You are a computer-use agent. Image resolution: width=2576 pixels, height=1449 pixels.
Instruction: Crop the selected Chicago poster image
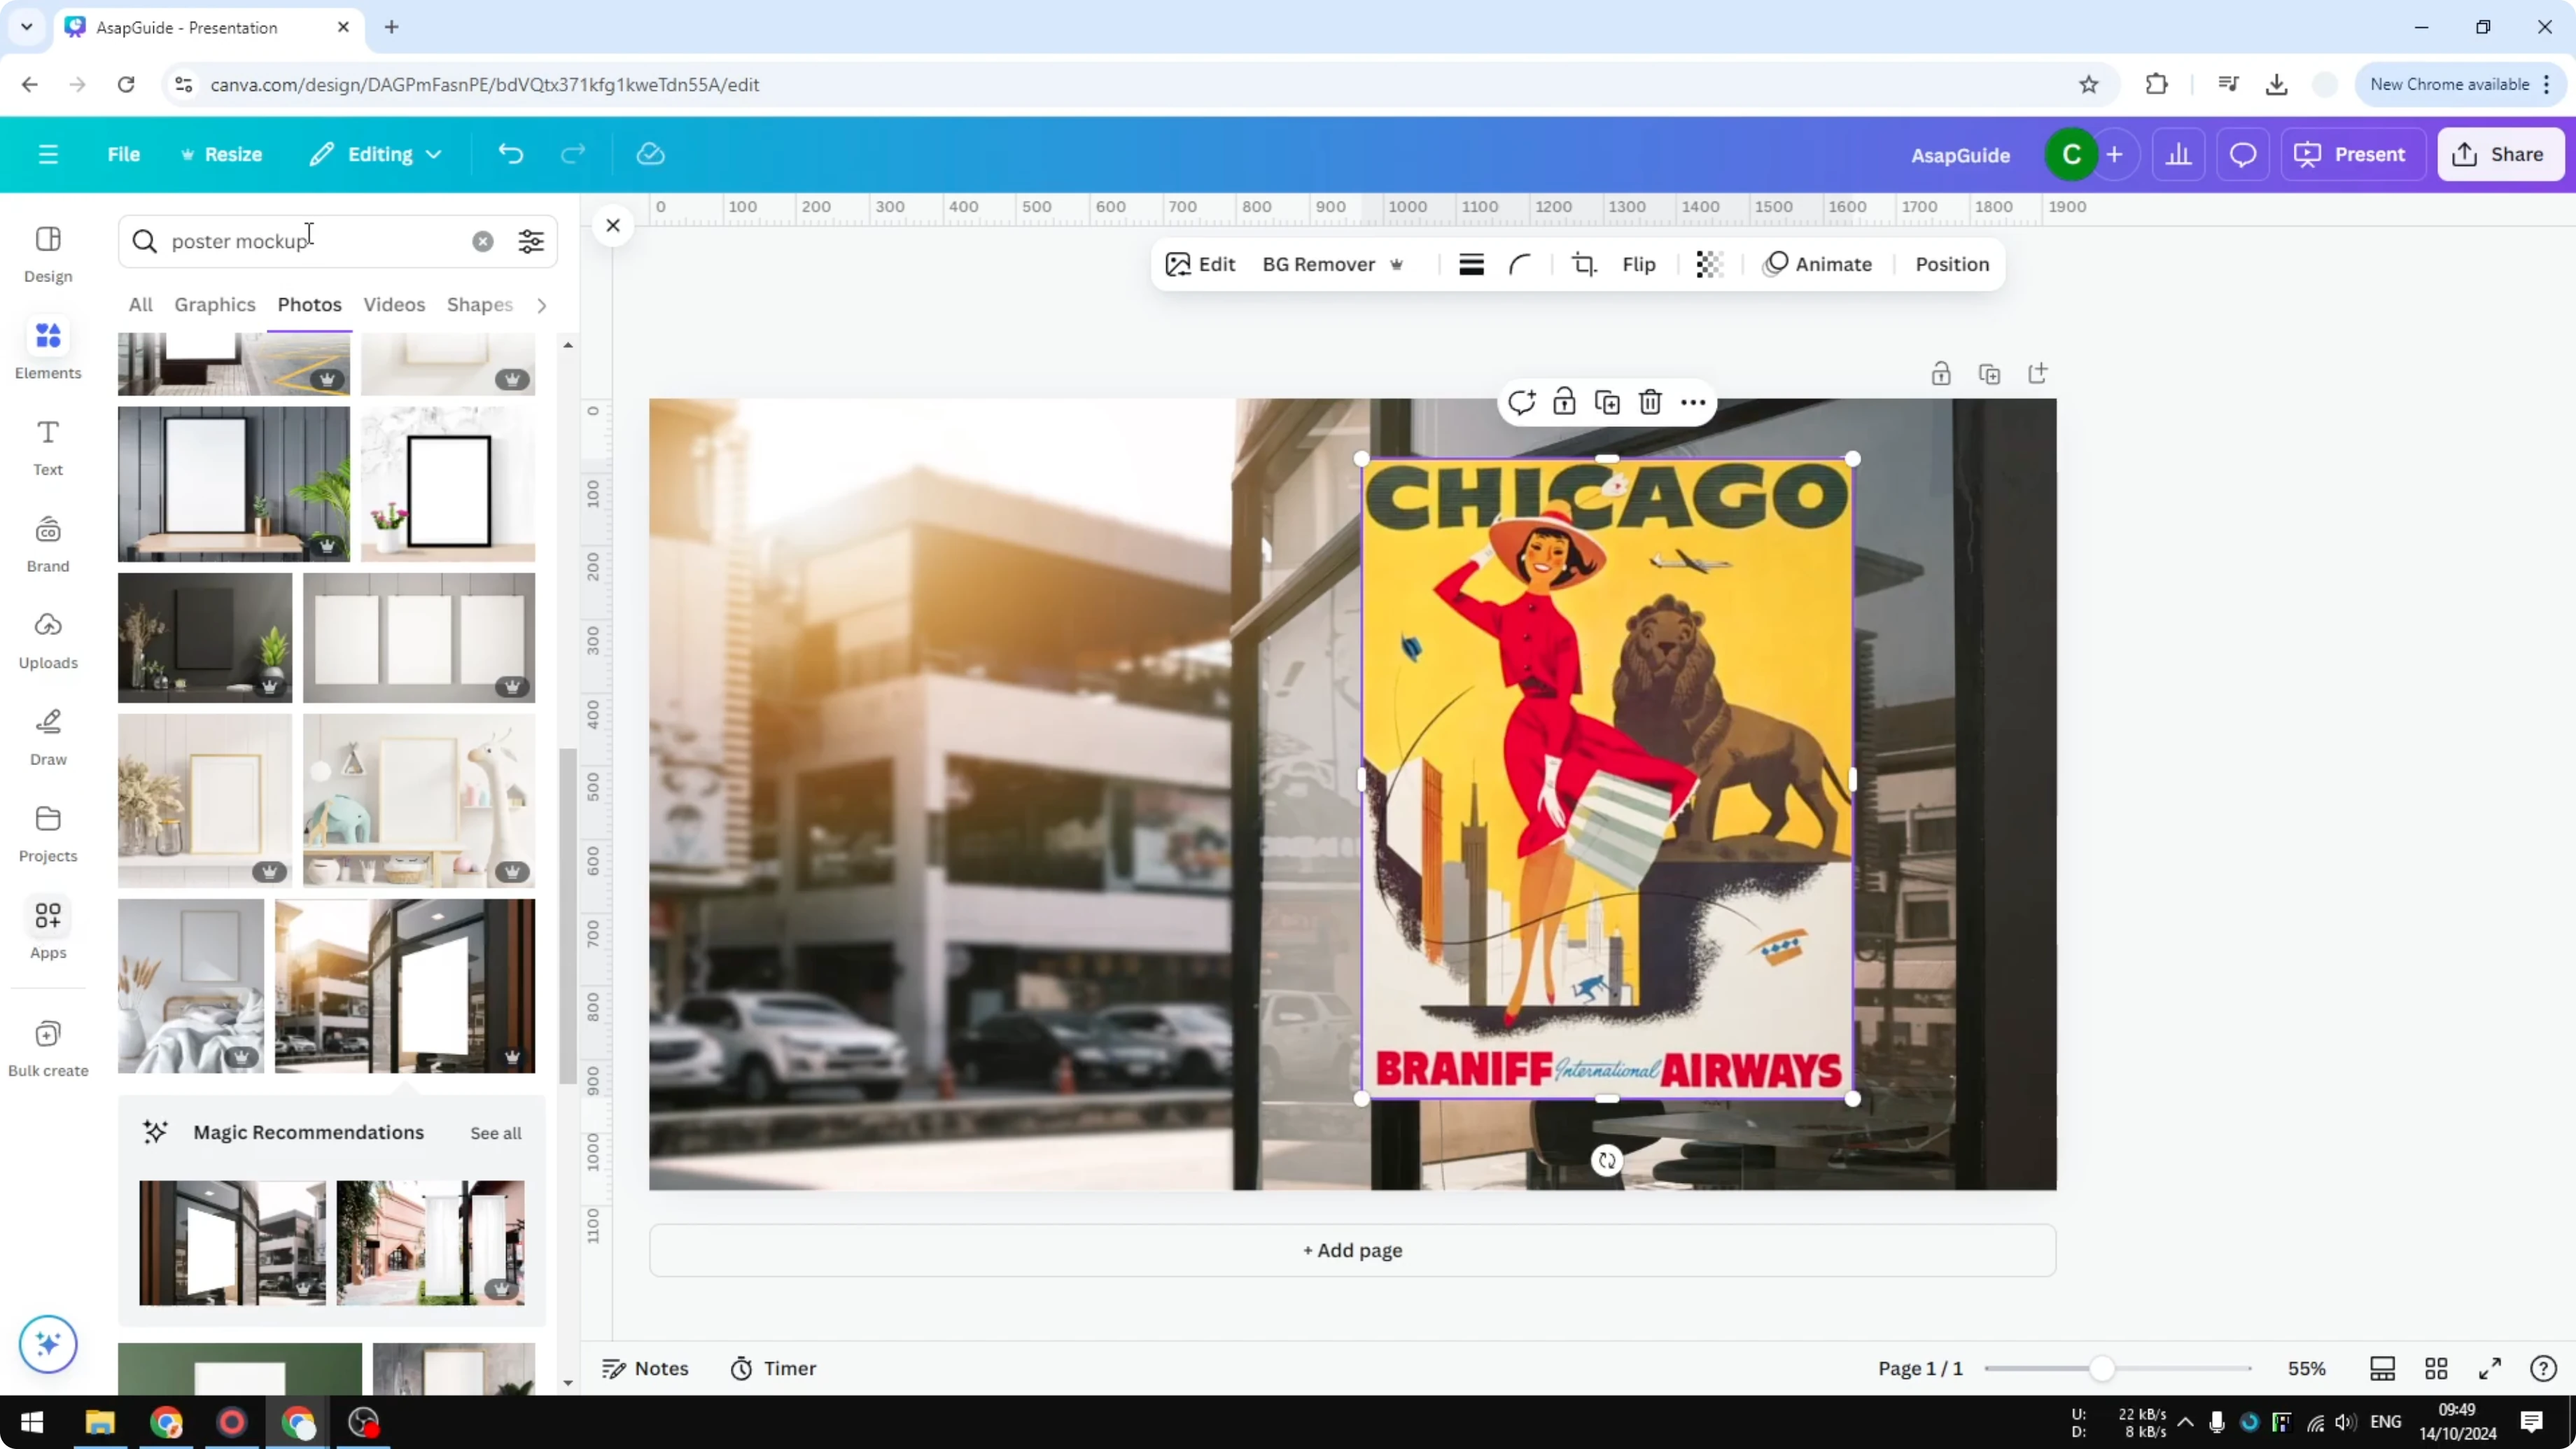coord(1584,264)
